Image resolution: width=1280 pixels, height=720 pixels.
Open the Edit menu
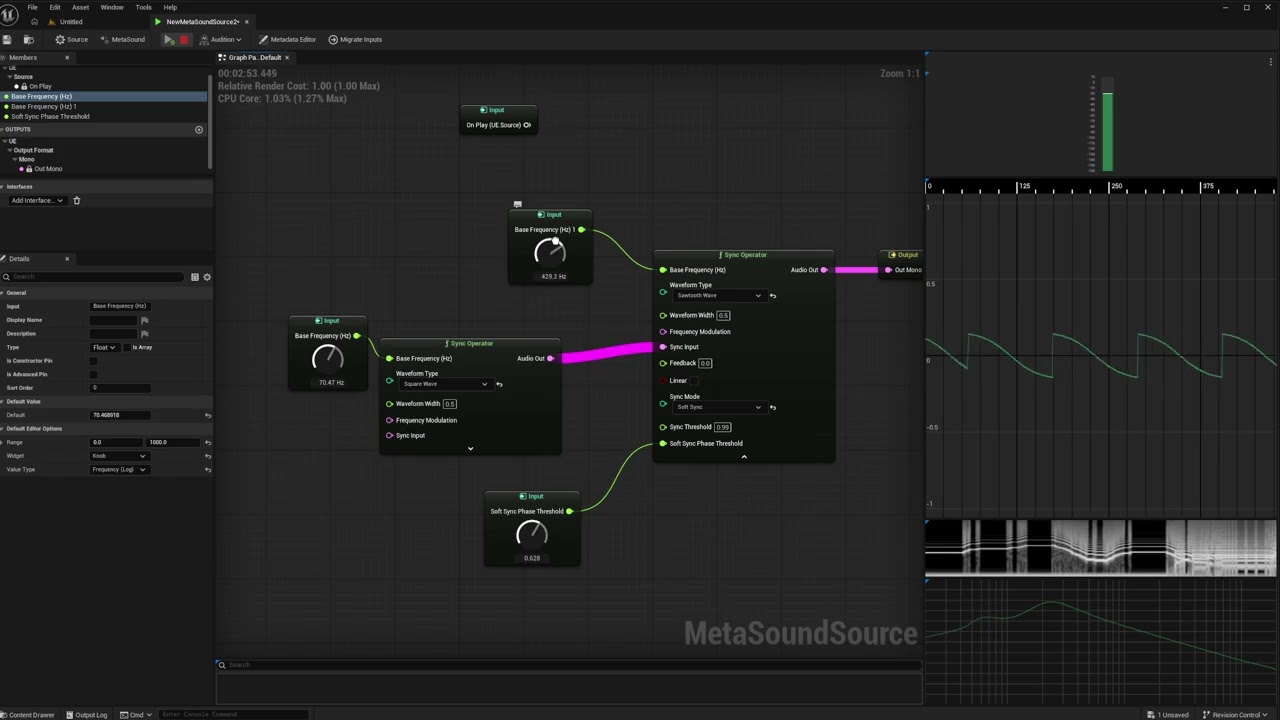(55, 7)
